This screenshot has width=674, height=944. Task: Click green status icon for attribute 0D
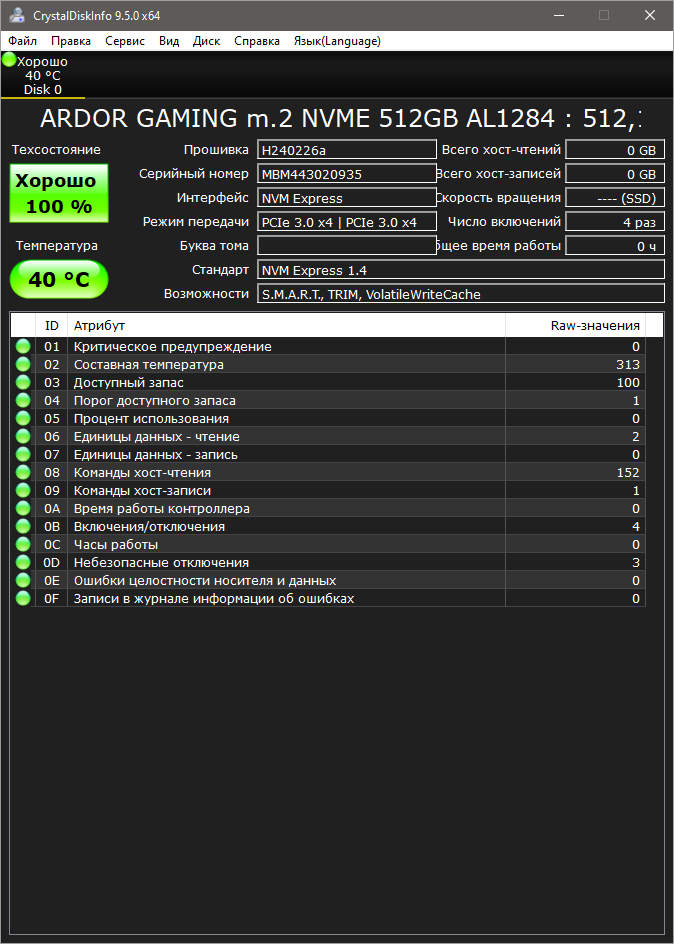pyautogui.click(x=23, y=562)
